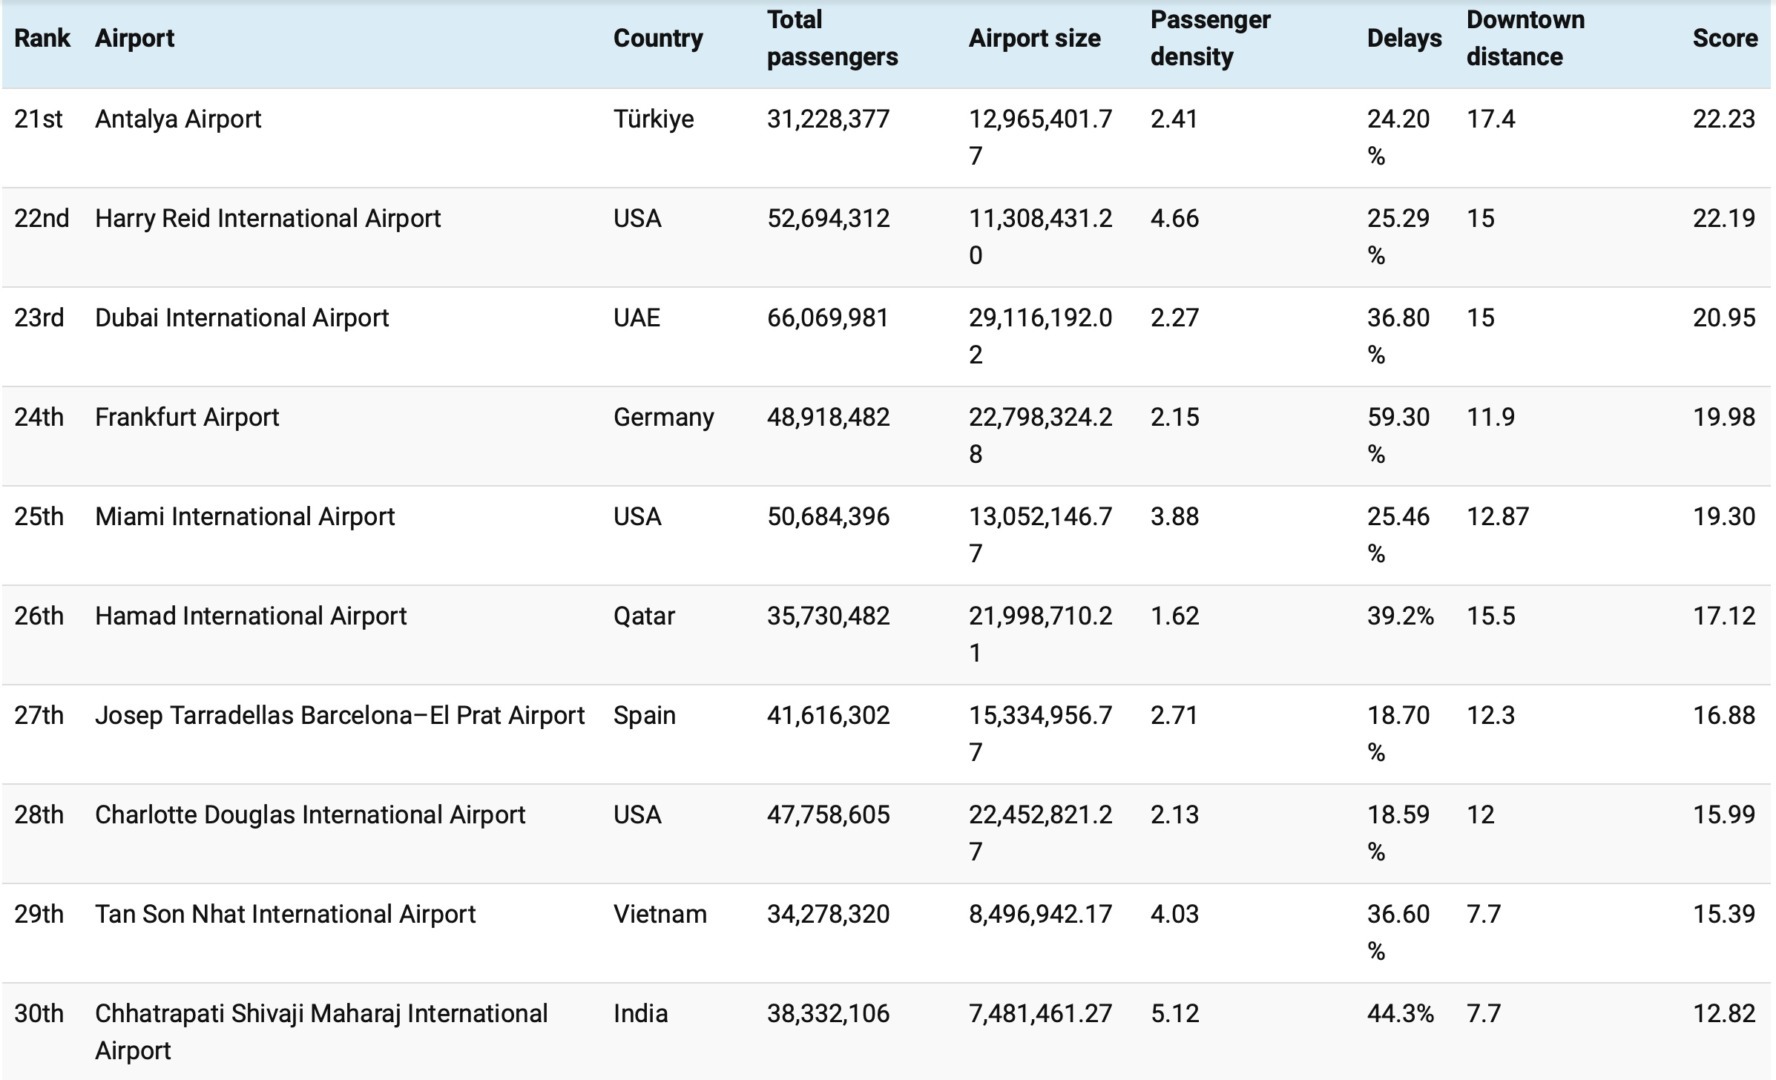Viewport: 1776px width, 1080px height.
Task: Click the Score column header
Action: (1725, 38)
